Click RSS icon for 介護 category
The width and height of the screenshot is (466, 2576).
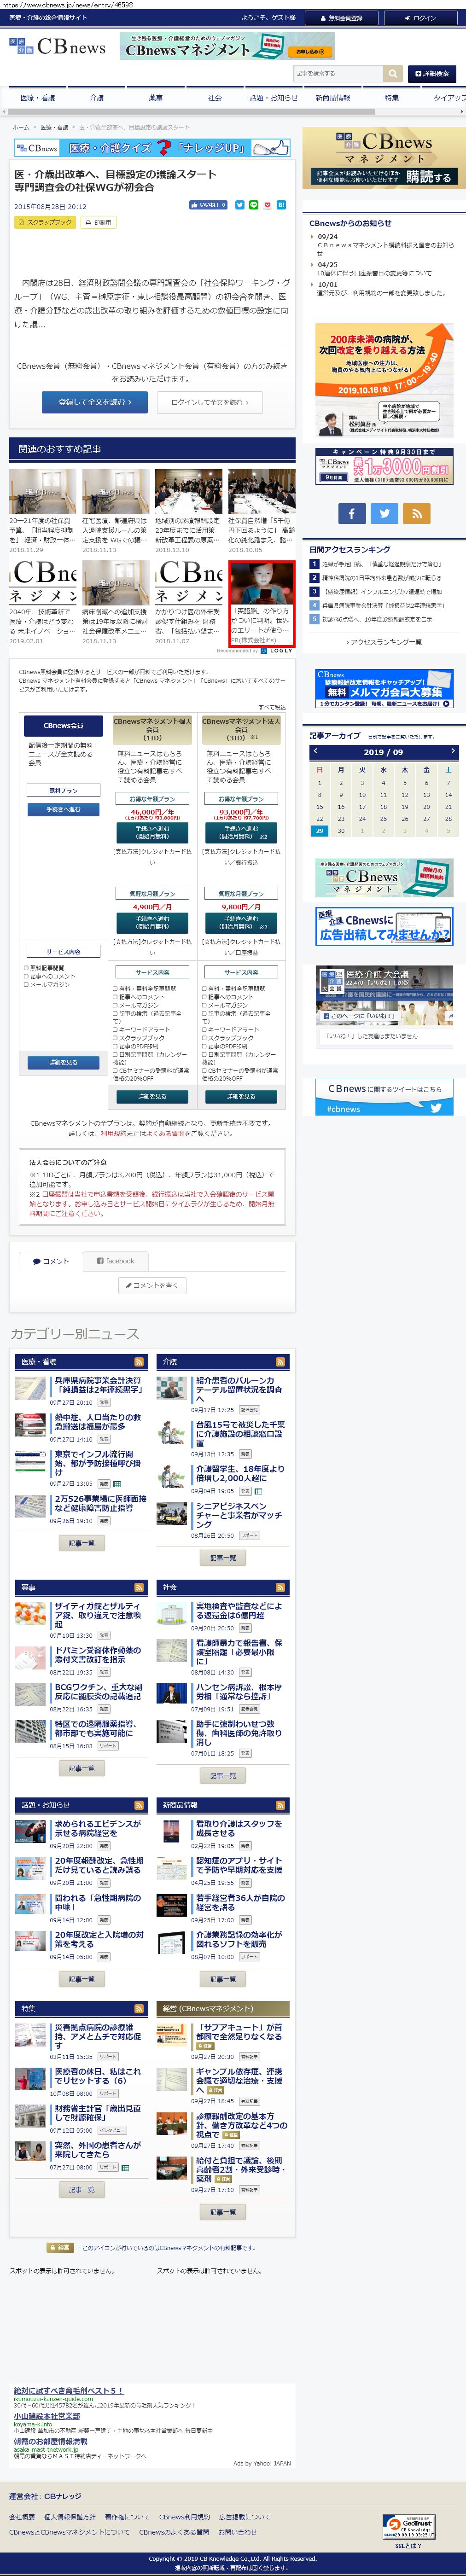[x=281, y=1362]
